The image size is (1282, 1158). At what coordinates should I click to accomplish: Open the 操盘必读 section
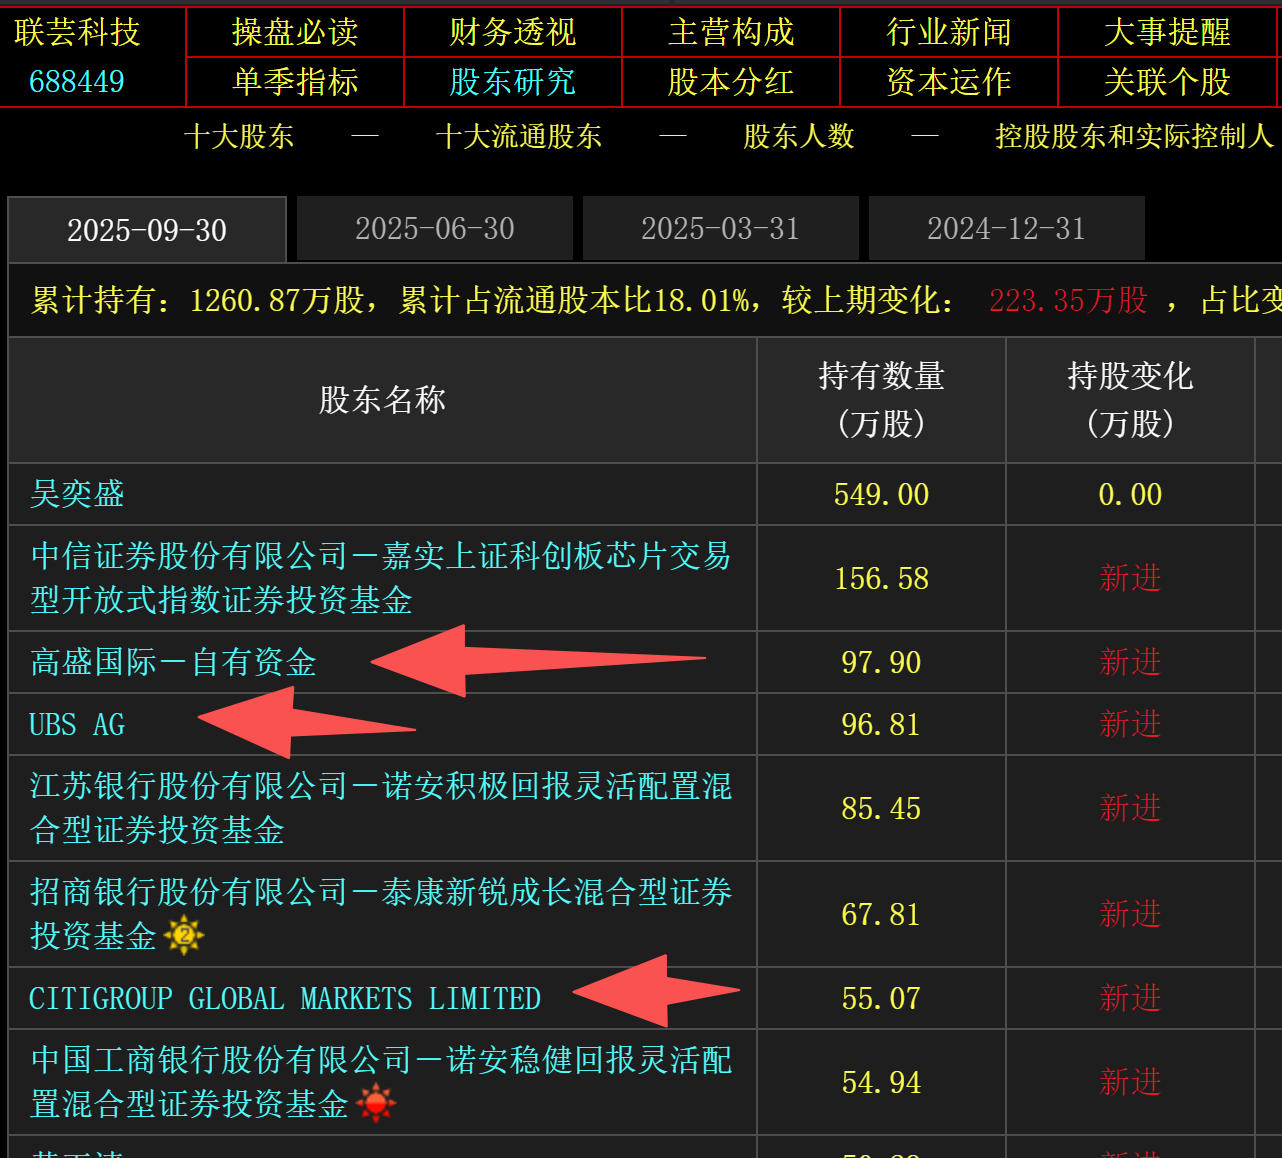(x=295, y=32)
